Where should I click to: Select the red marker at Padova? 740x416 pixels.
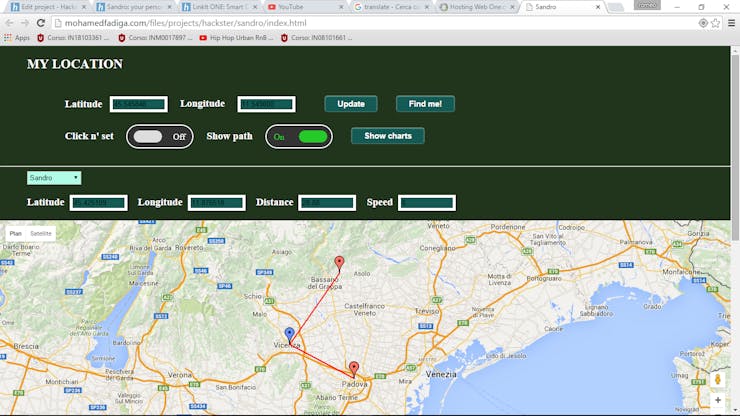(x=353, y=368)
